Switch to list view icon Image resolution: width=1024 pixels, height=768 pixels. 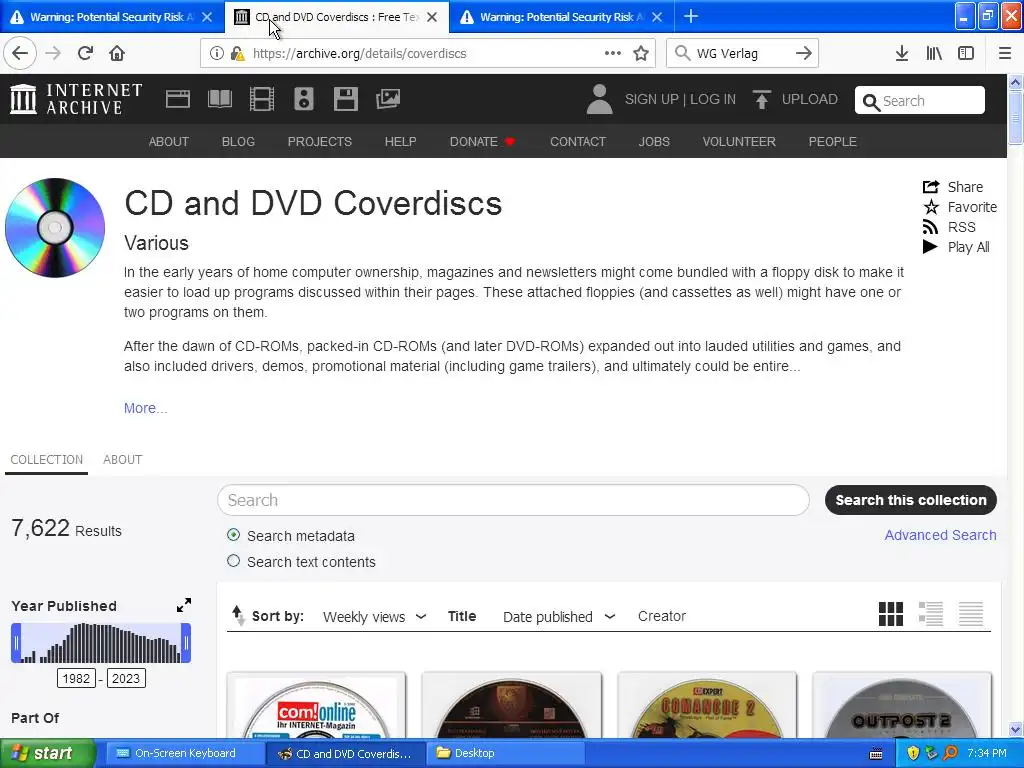931,614
